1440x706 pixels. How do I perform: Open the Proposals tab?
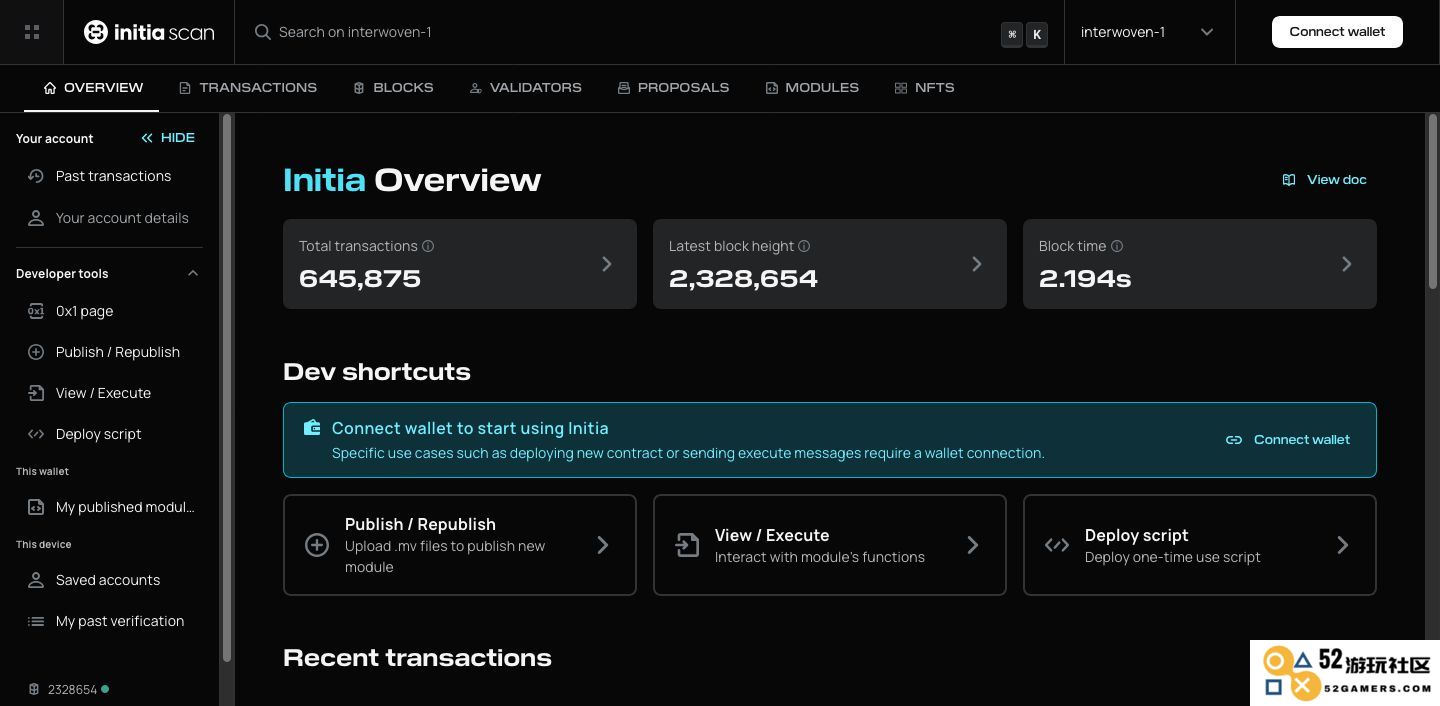click(673, 88)
